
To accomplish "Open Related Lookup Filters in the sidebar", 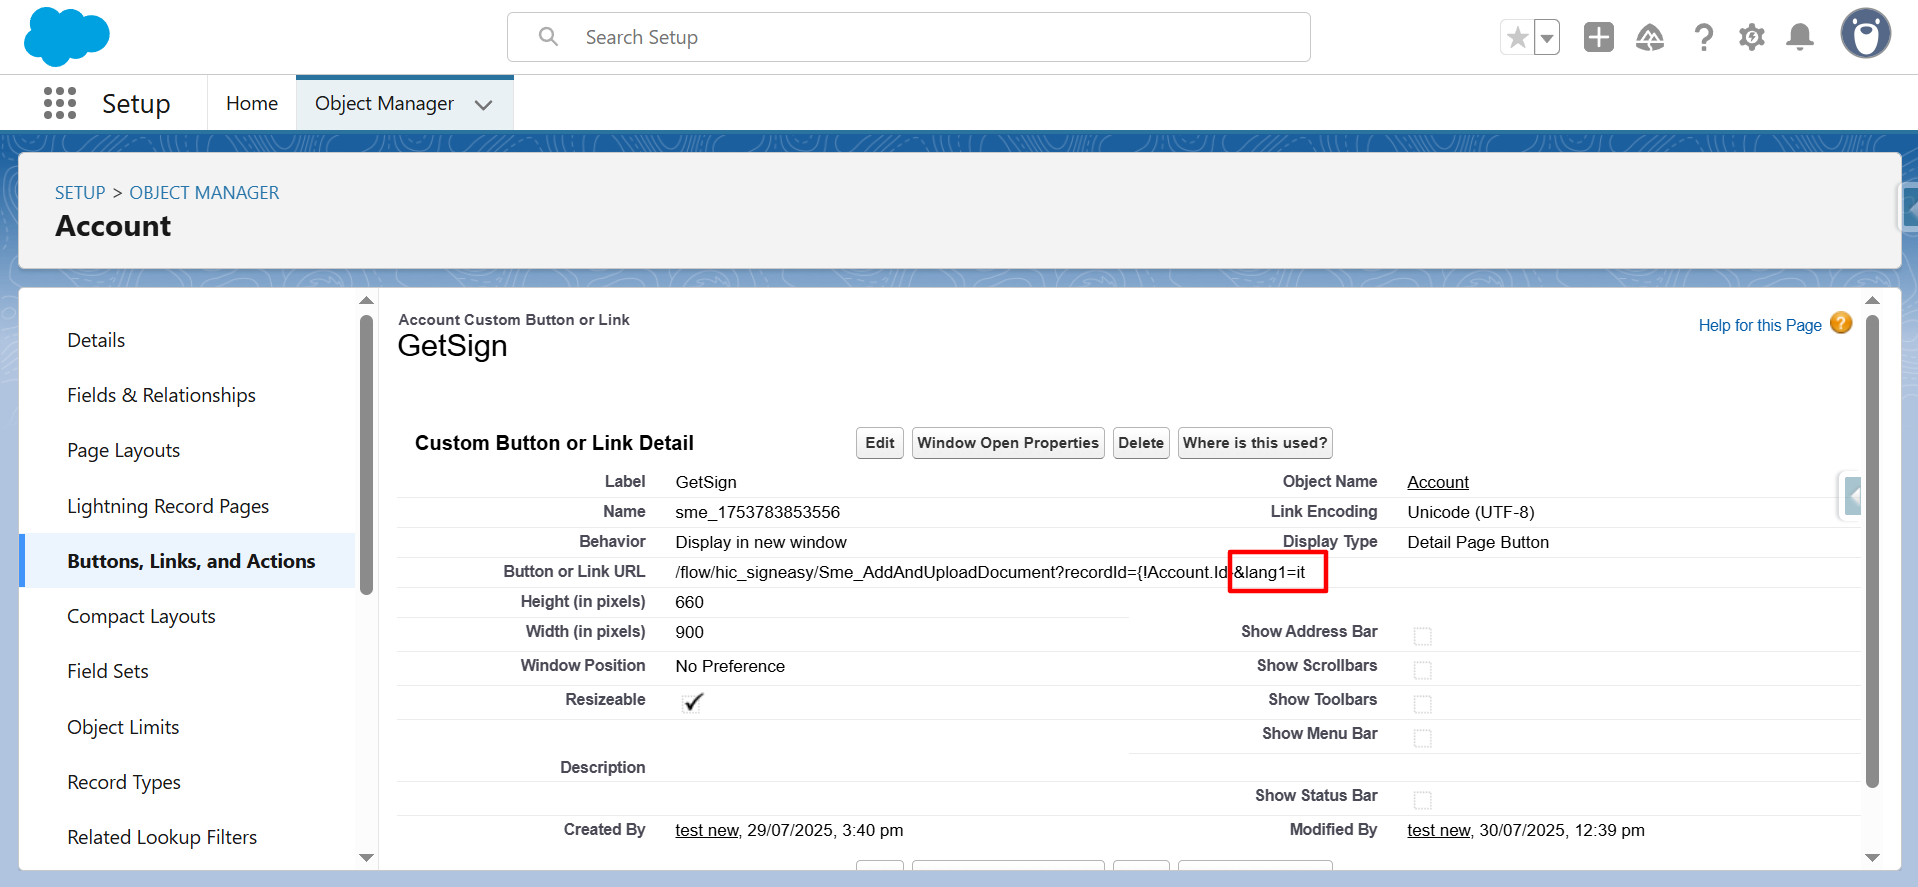I will pos(162,837).
